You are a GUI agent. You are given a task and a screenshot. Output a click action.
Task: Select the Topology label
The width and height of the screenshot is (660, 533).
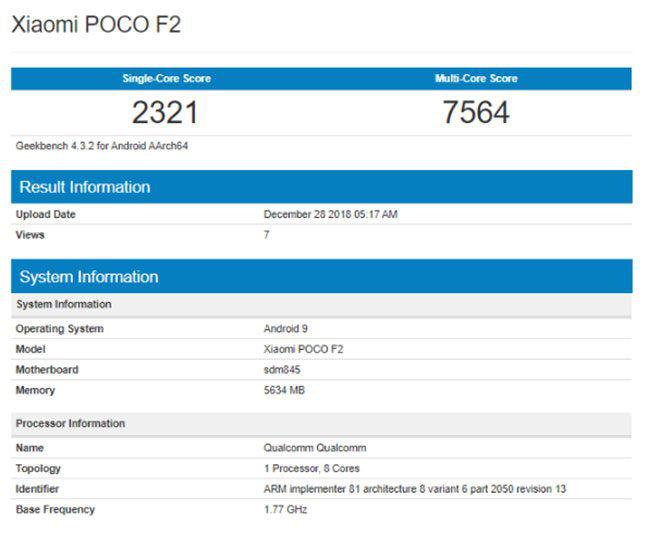(38, 469)
